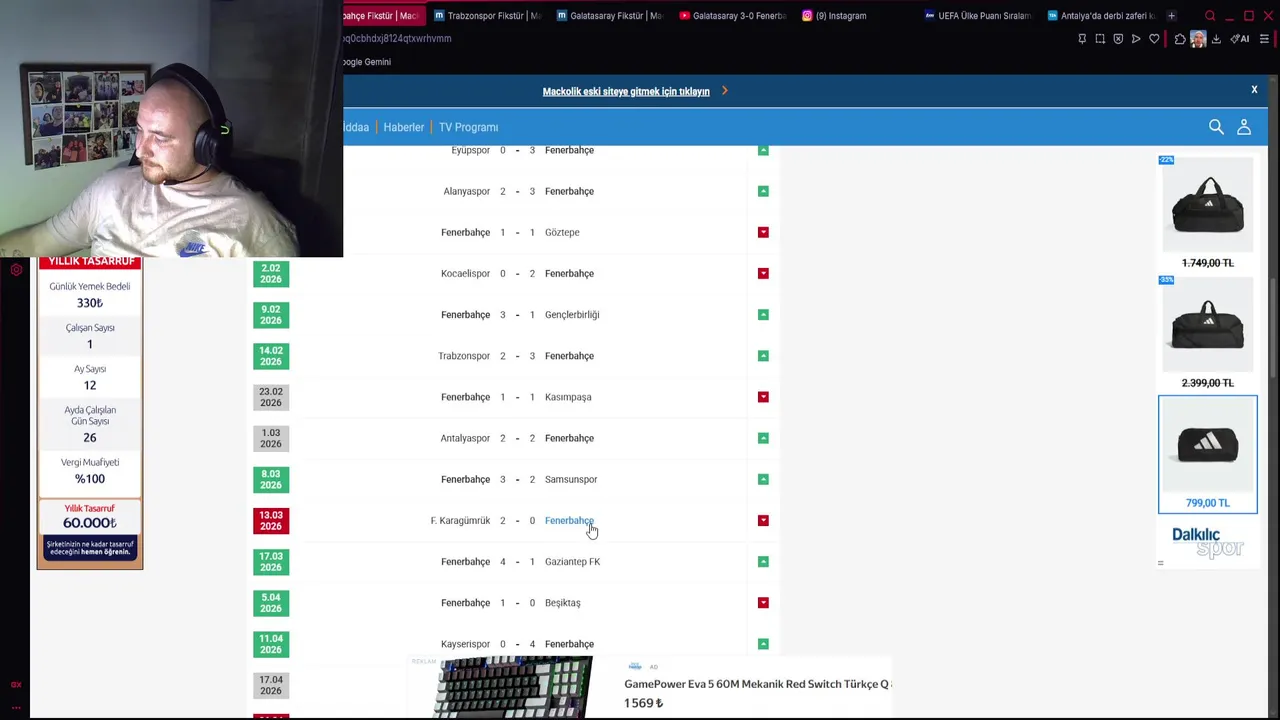Switch to Trabzonspor Fikstür tab

[487, 16]
